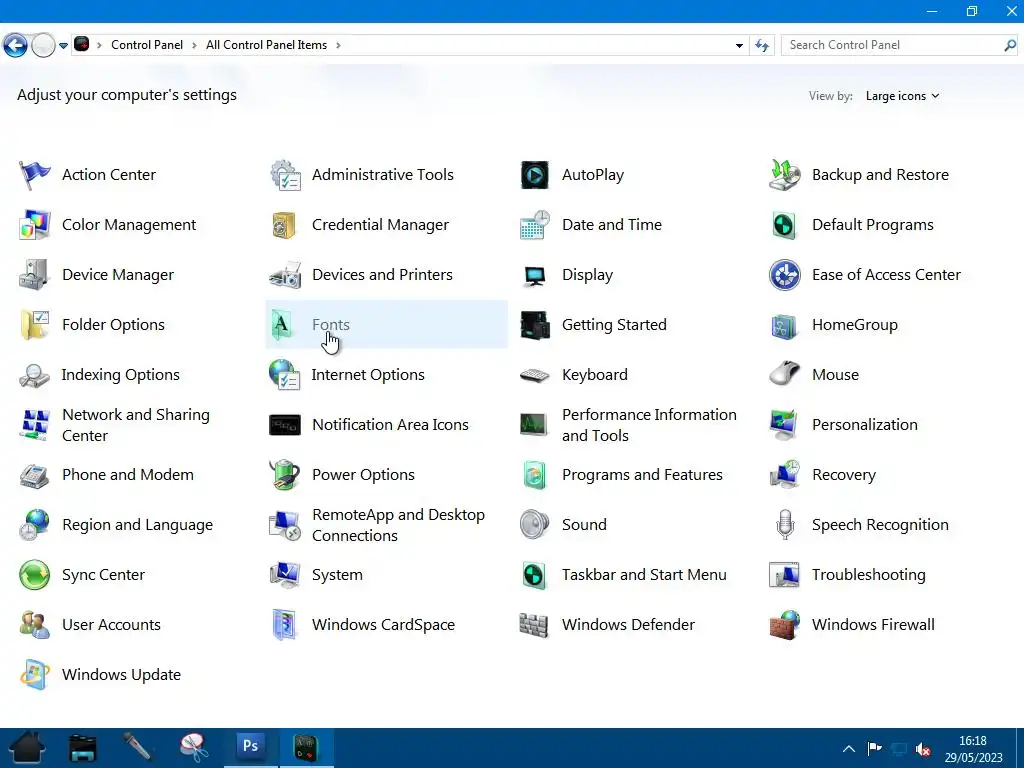The width and height of the screenshot is (1024, 768).
Task: Open the Personalization link
Action: pos(865,424)
